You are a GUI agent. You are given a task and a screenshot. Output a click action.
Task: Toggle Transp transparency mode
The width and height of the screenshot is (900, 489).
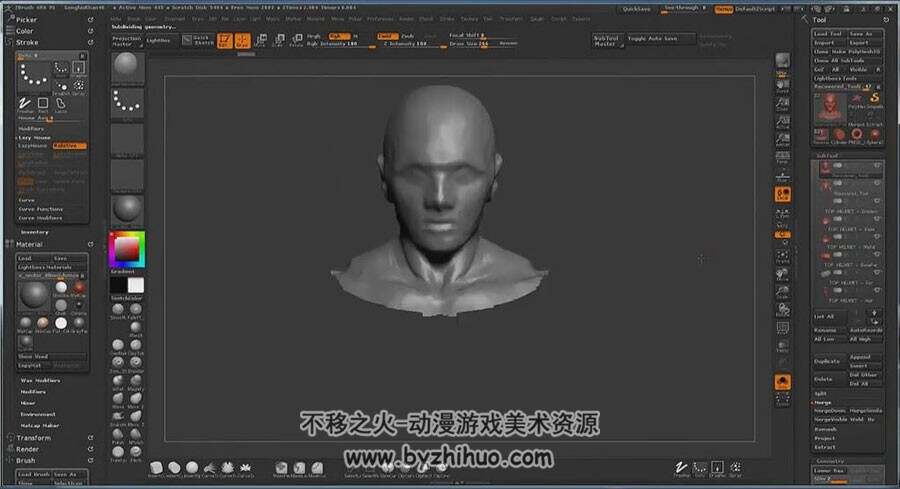point(782,346)
